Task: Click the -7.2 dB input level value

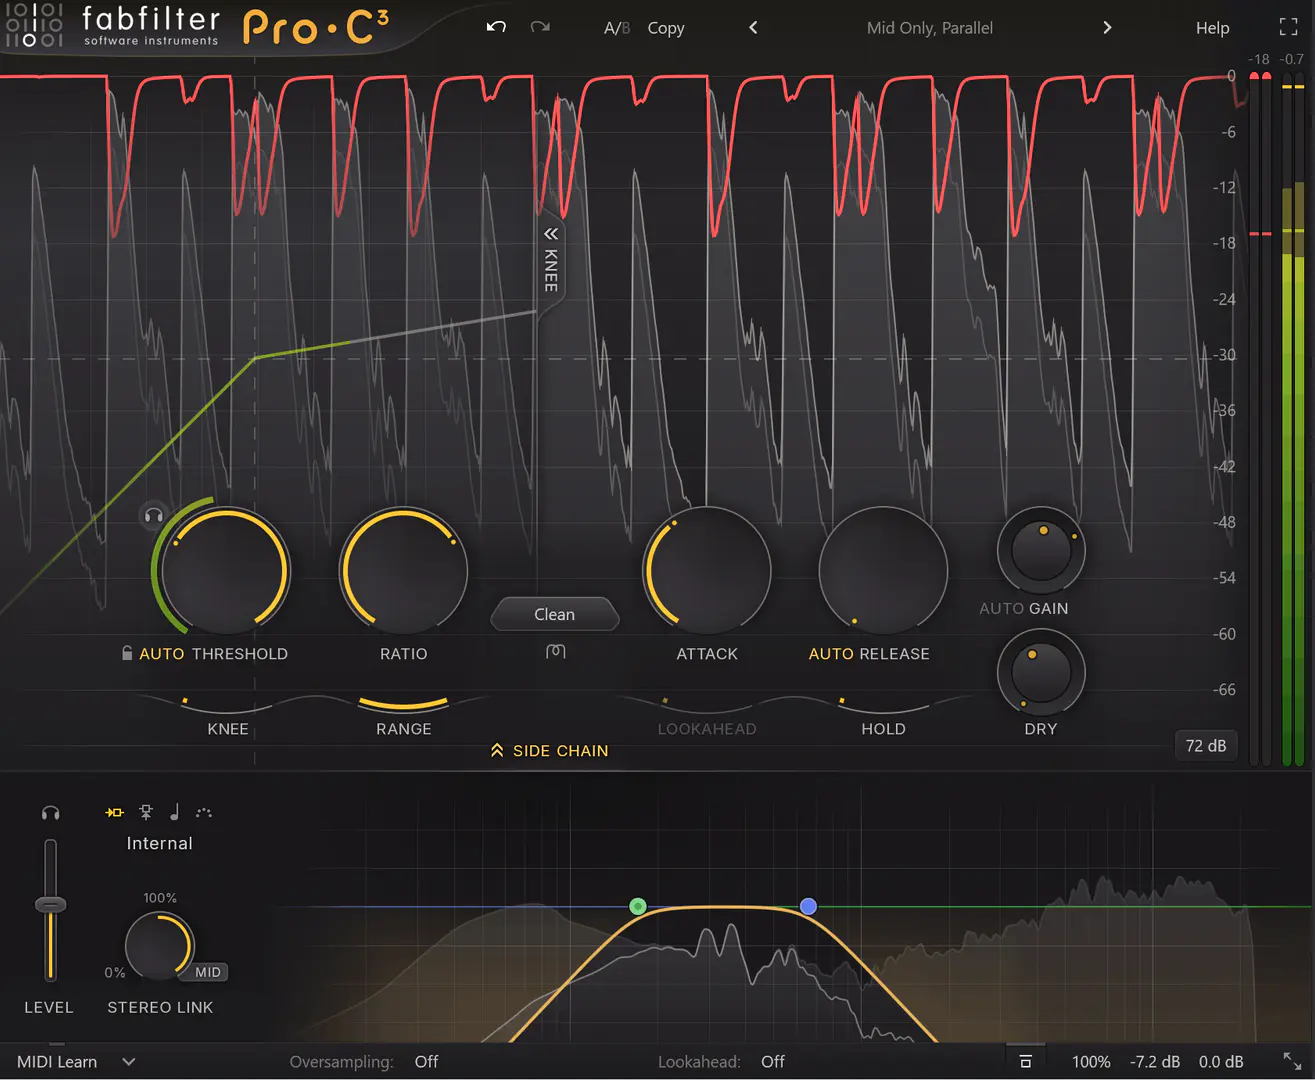Action: (1155, 1062)
